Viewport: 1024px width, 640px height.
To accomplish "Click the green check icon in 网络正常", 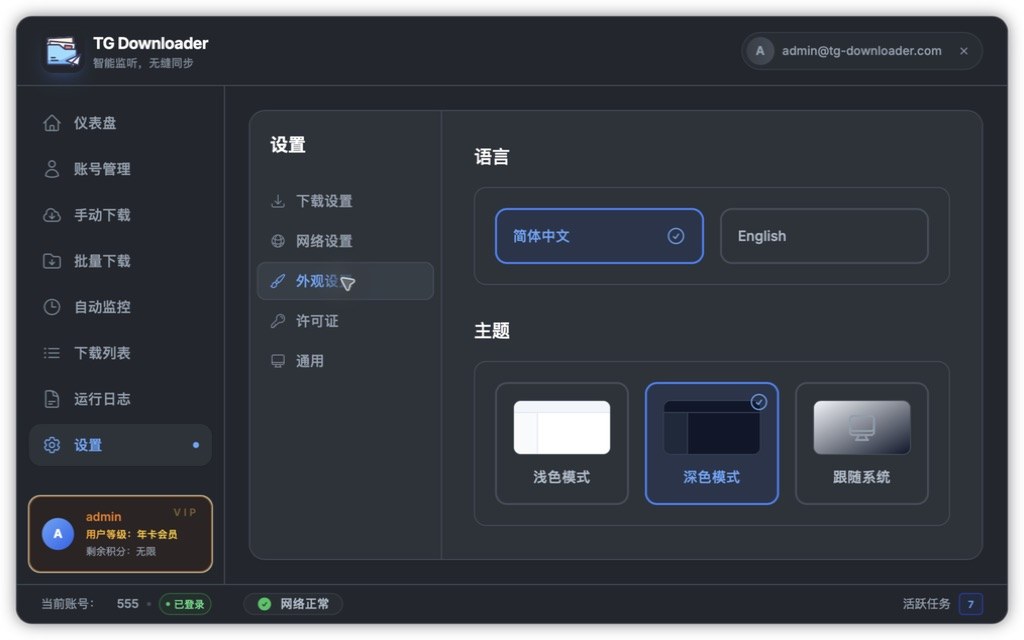I will click(264, 604).
